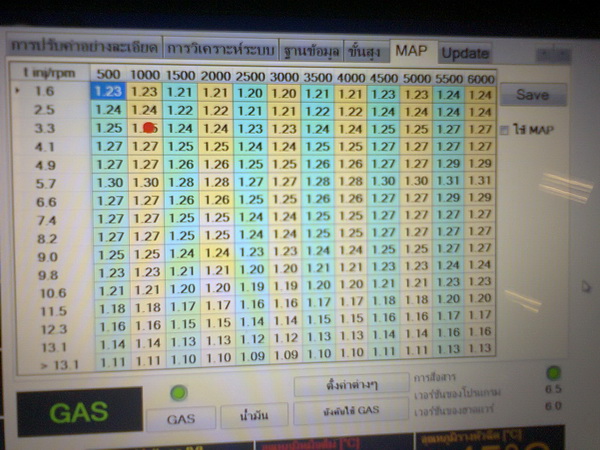
Task: Click the 1.28 cell at row 5.7, column 2000
Action: pyautogui.click(x=217, y=182)
